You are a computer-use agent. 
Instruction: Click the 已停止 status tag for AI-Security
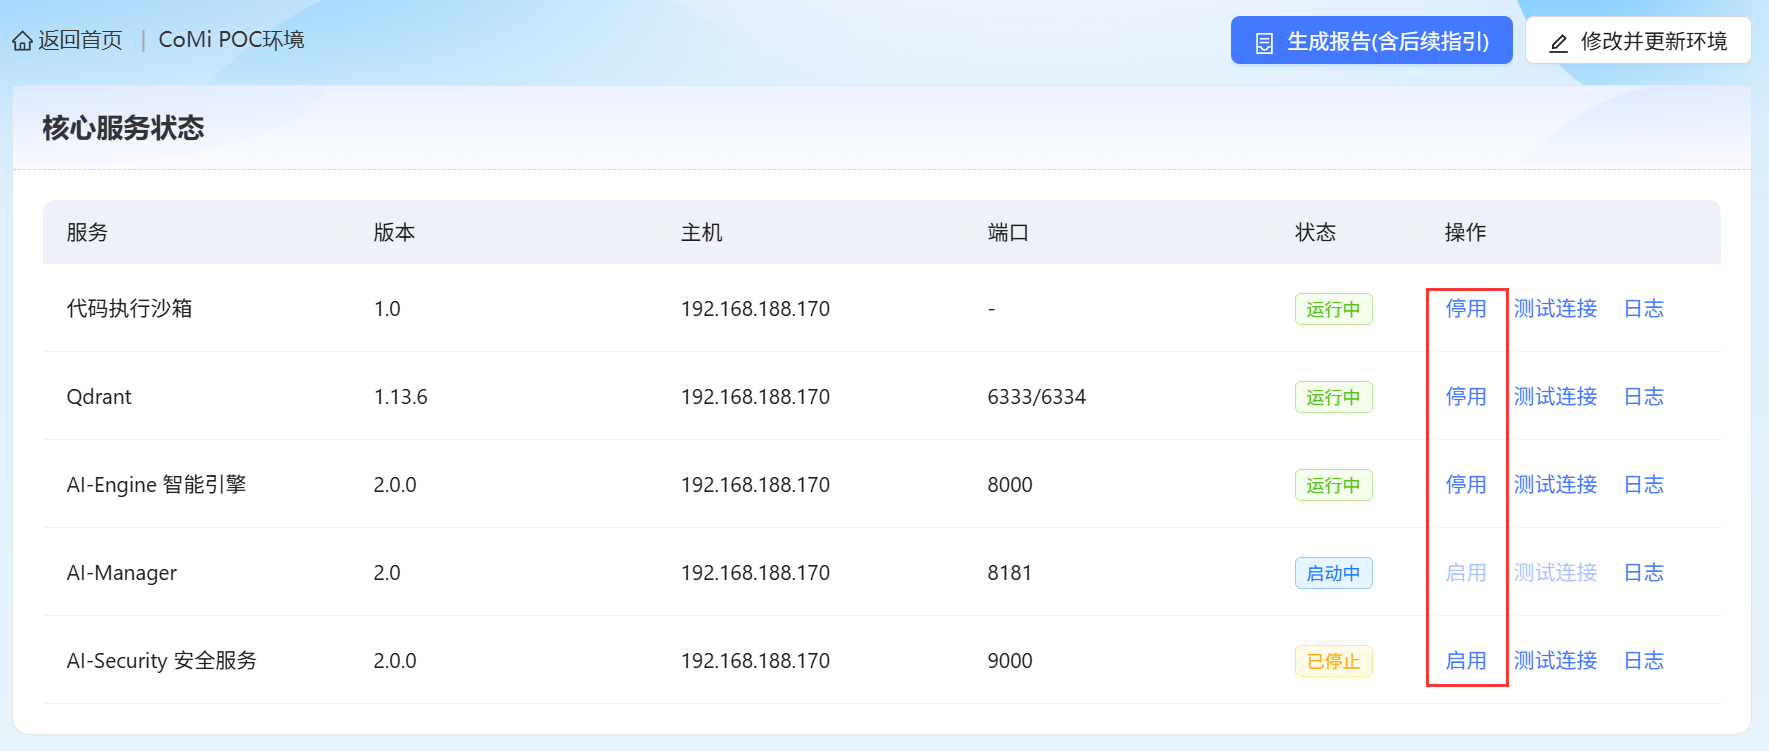coord(1333,661)
